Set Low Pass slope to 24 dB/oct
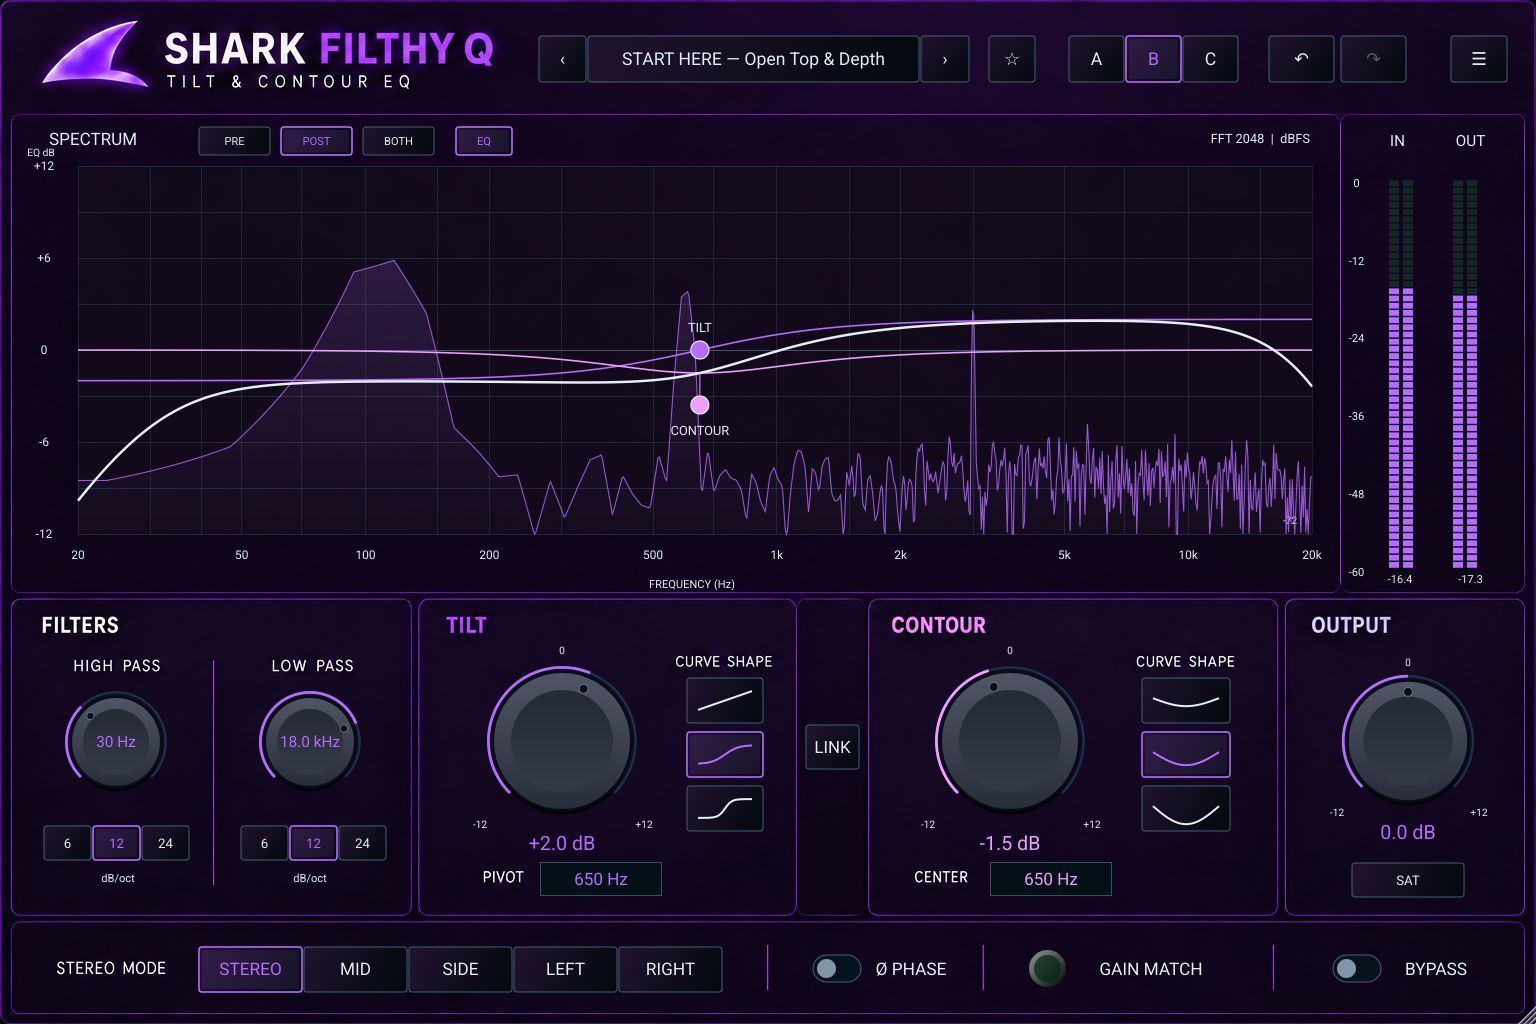 362,843
